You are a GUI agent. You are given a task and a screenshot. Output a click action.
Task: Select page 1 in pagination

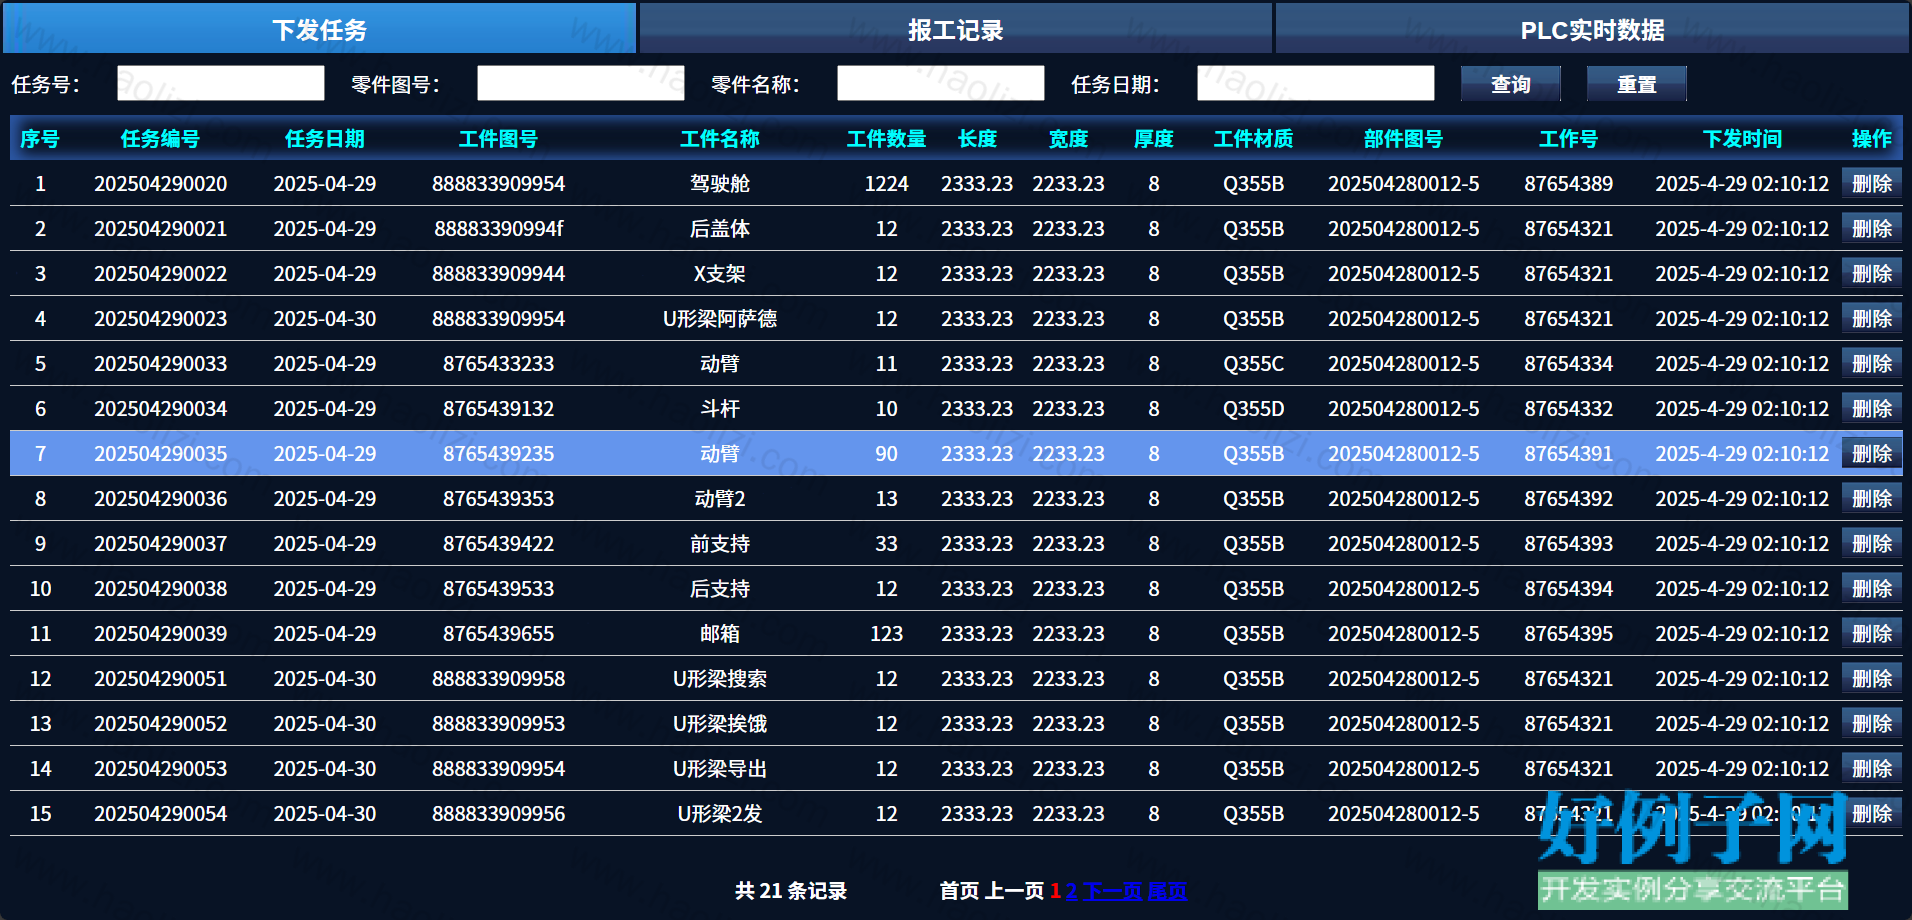pos(1055,890)
